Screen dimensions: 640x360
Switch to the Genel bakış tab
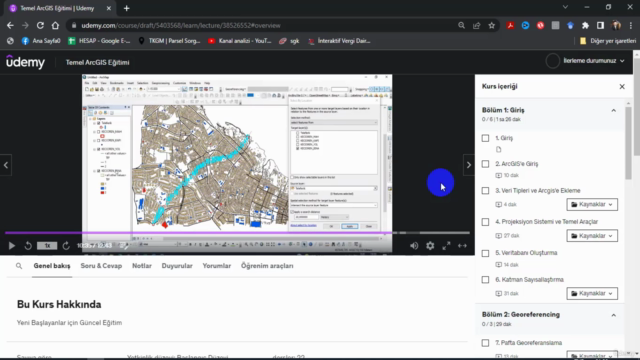click(x=52, y=266)
